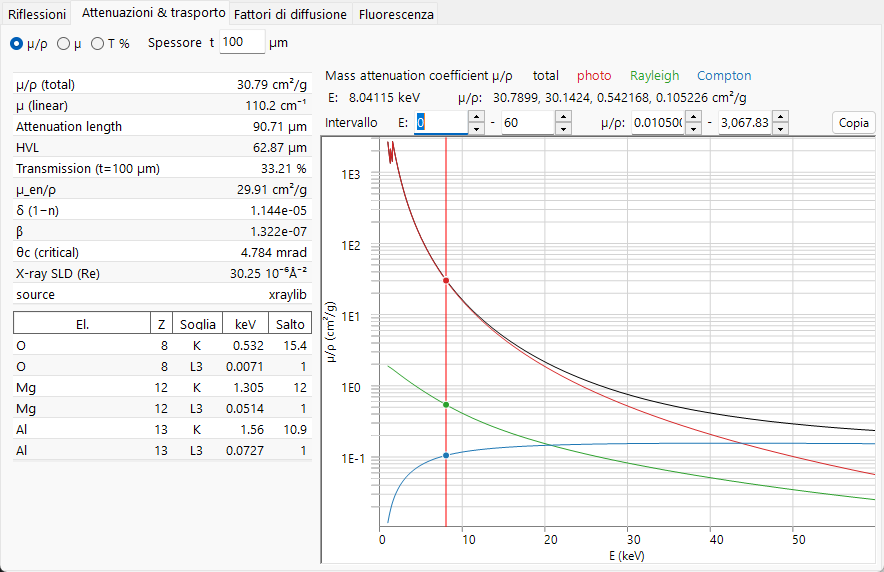Click the red photo marker on the plot
Viewport: 884px width, 572px height.
point(446,281)
